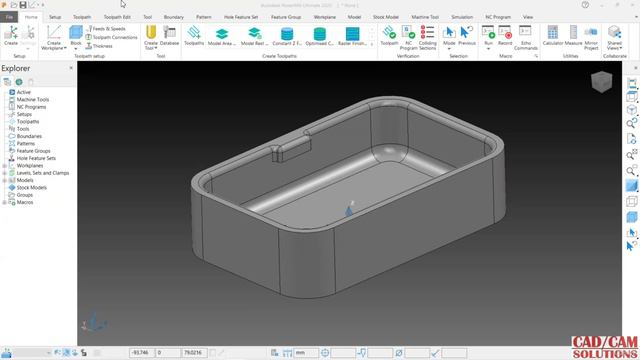
Task: Switch to the Setup ribbon tab
Action: [55, 17]
